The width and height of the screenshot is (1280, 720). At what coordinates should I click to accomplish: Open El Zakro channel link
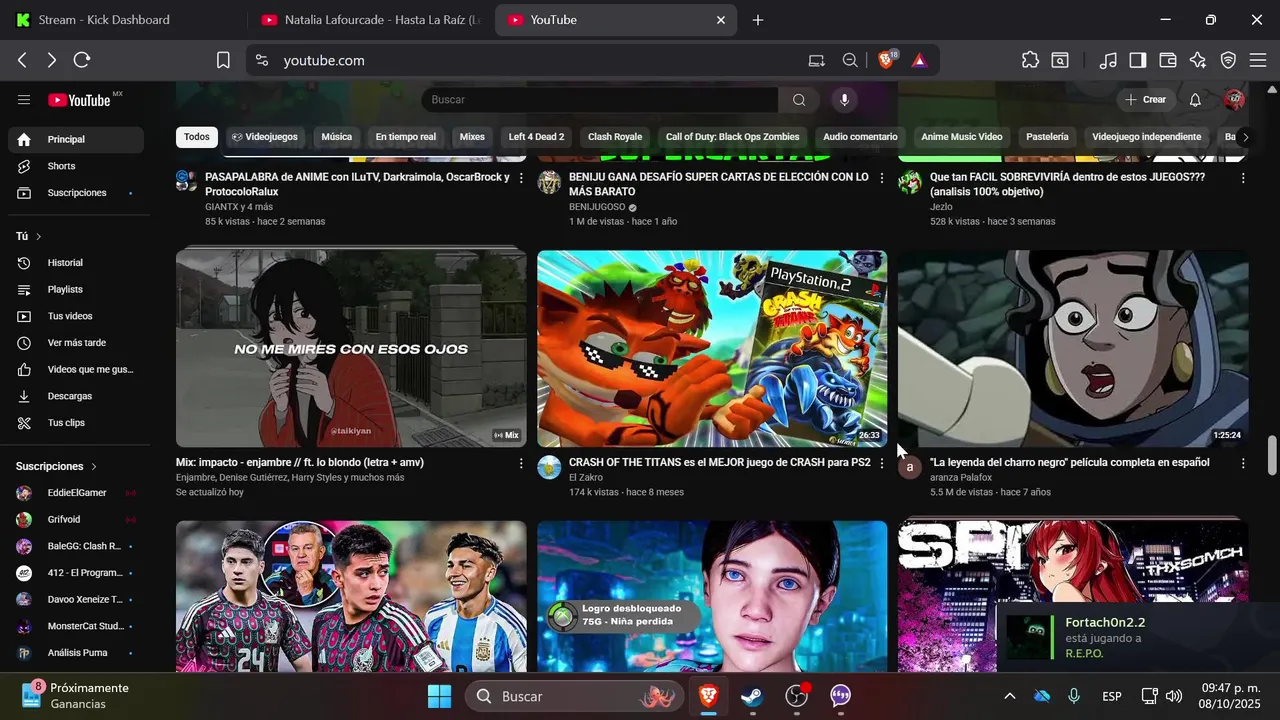[x=585, y=478]
